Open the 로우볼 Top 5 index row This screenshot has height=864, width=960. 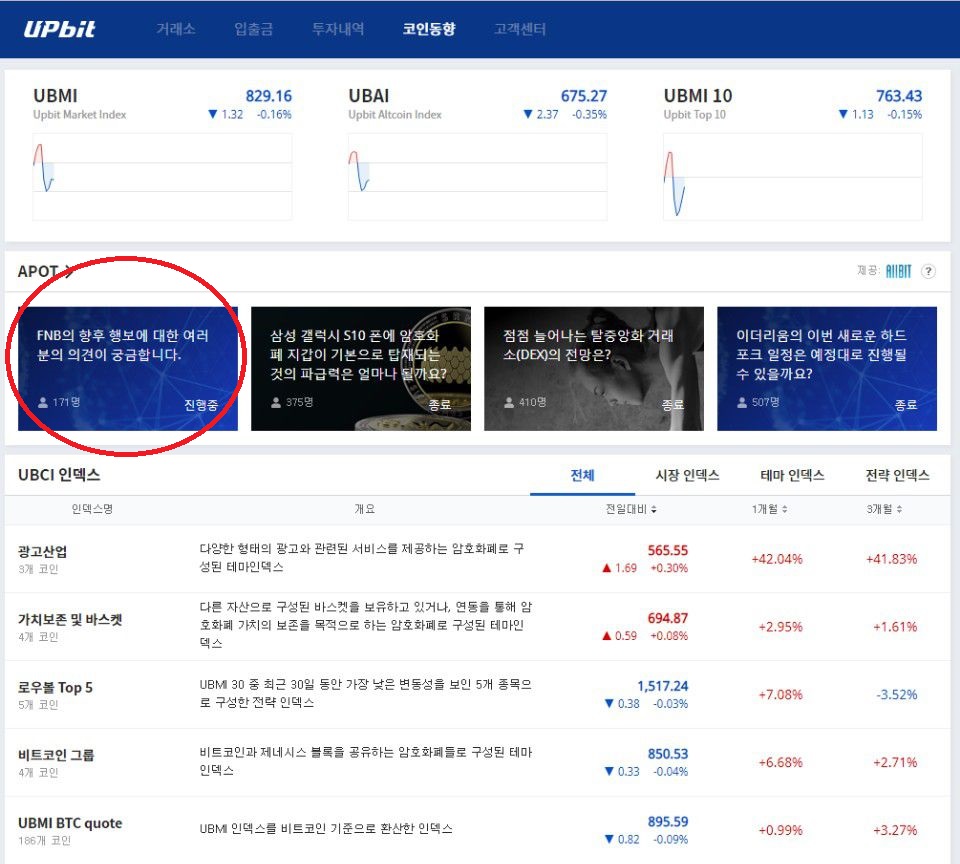pyautogui.click(x=478, y=694)
